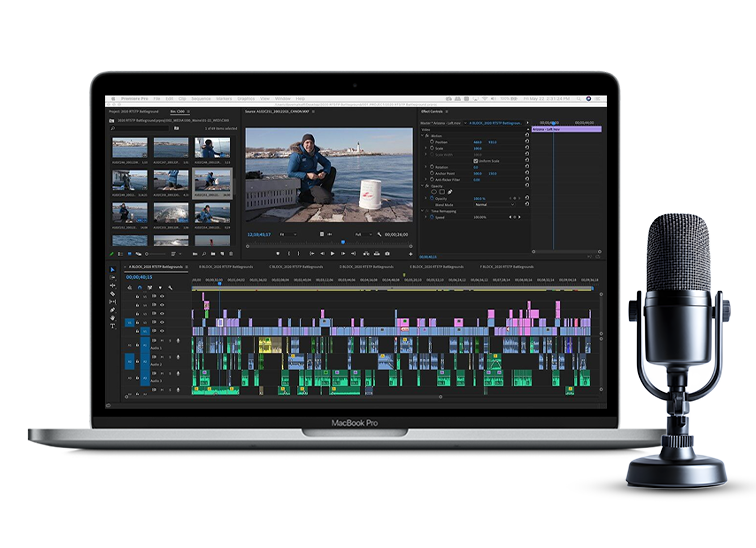Toggle snap magnet in timeline header
Image resolution: width=756 pixels, height=548 pixels.
click(139, 288)
